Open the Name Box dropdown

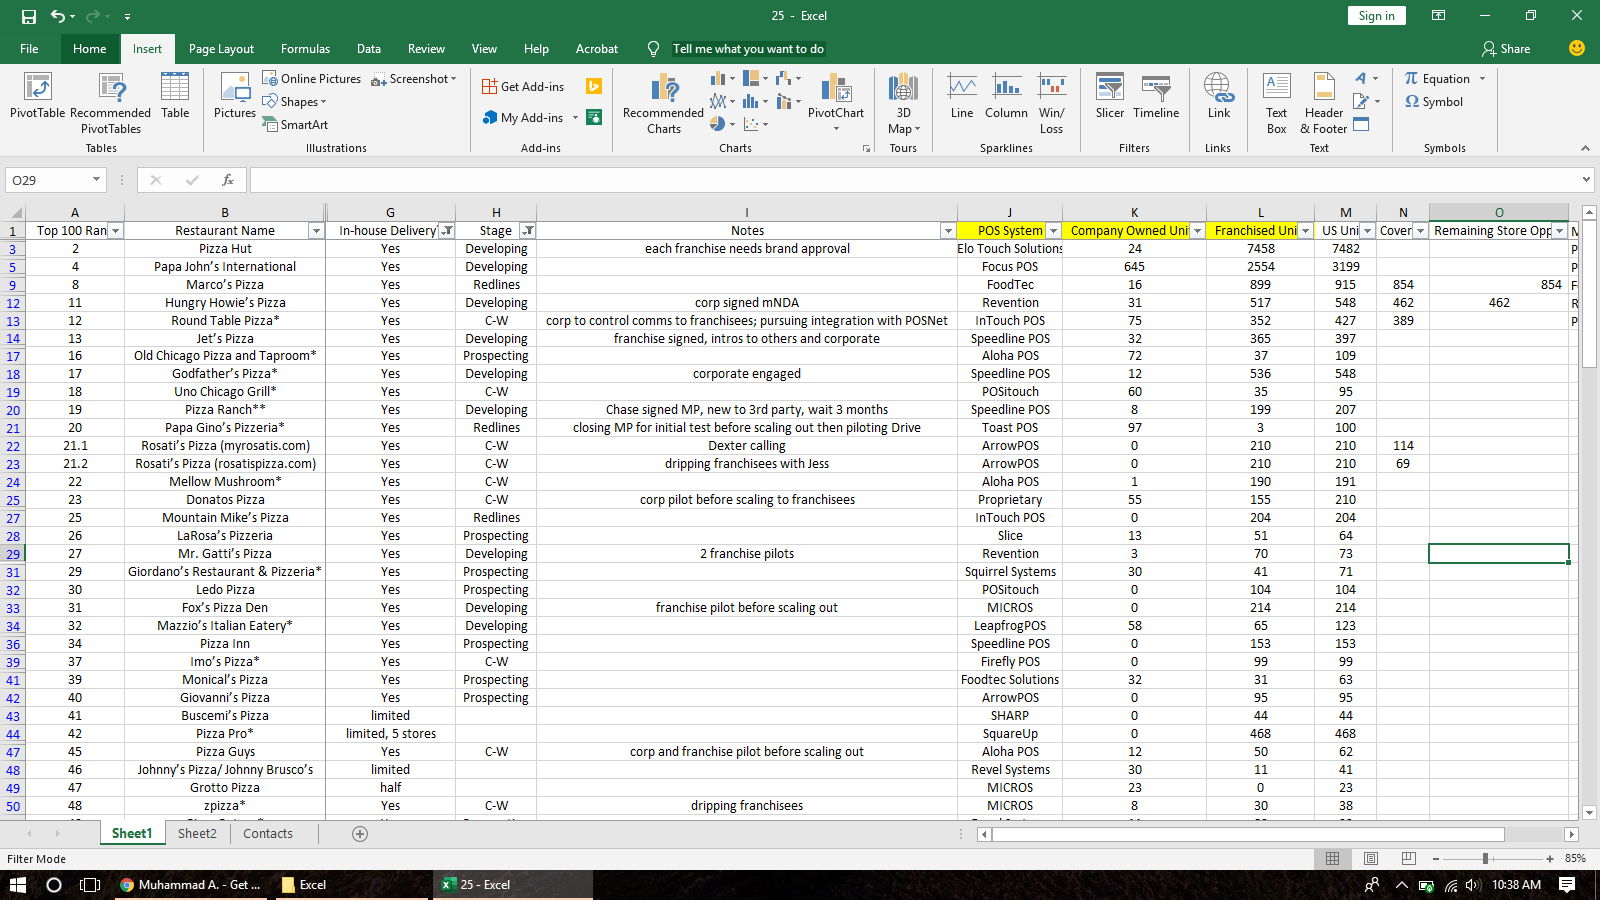[x=96, y=180]
